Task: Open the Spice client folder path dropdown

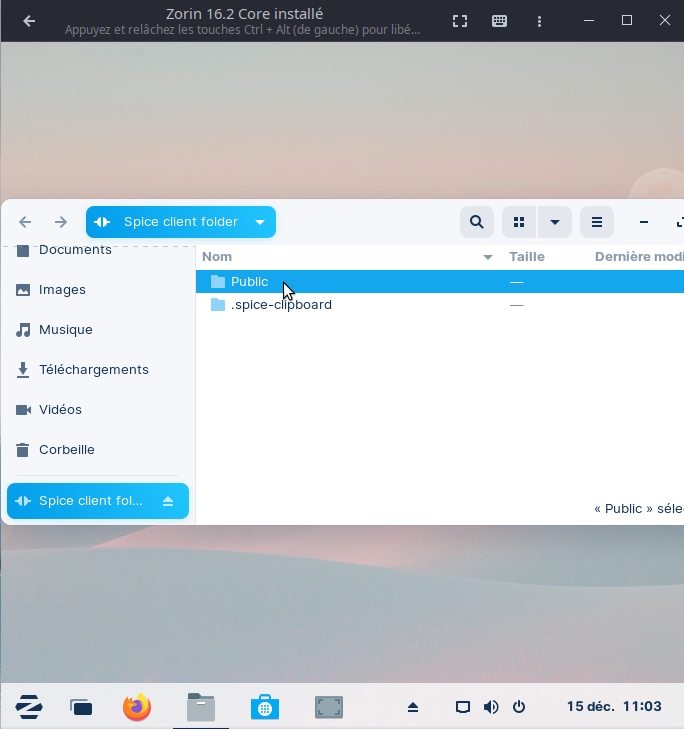Action: point(260,222)
